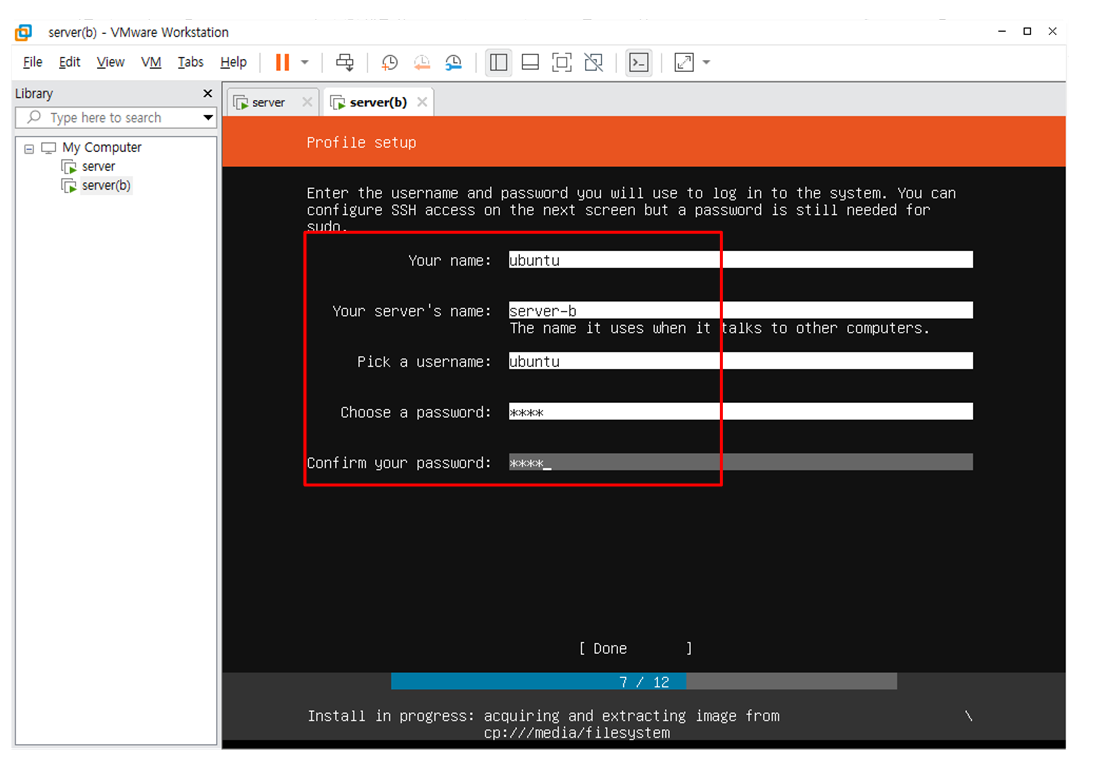1101x765 pixels.
Task: Click the VMware Workstation logo icon
Action: pyautogui.click(x=24, y=32)
